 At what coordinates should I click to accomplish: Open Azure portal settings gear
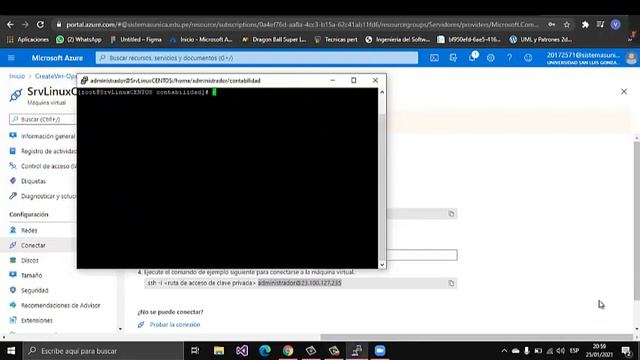point(491,58)
